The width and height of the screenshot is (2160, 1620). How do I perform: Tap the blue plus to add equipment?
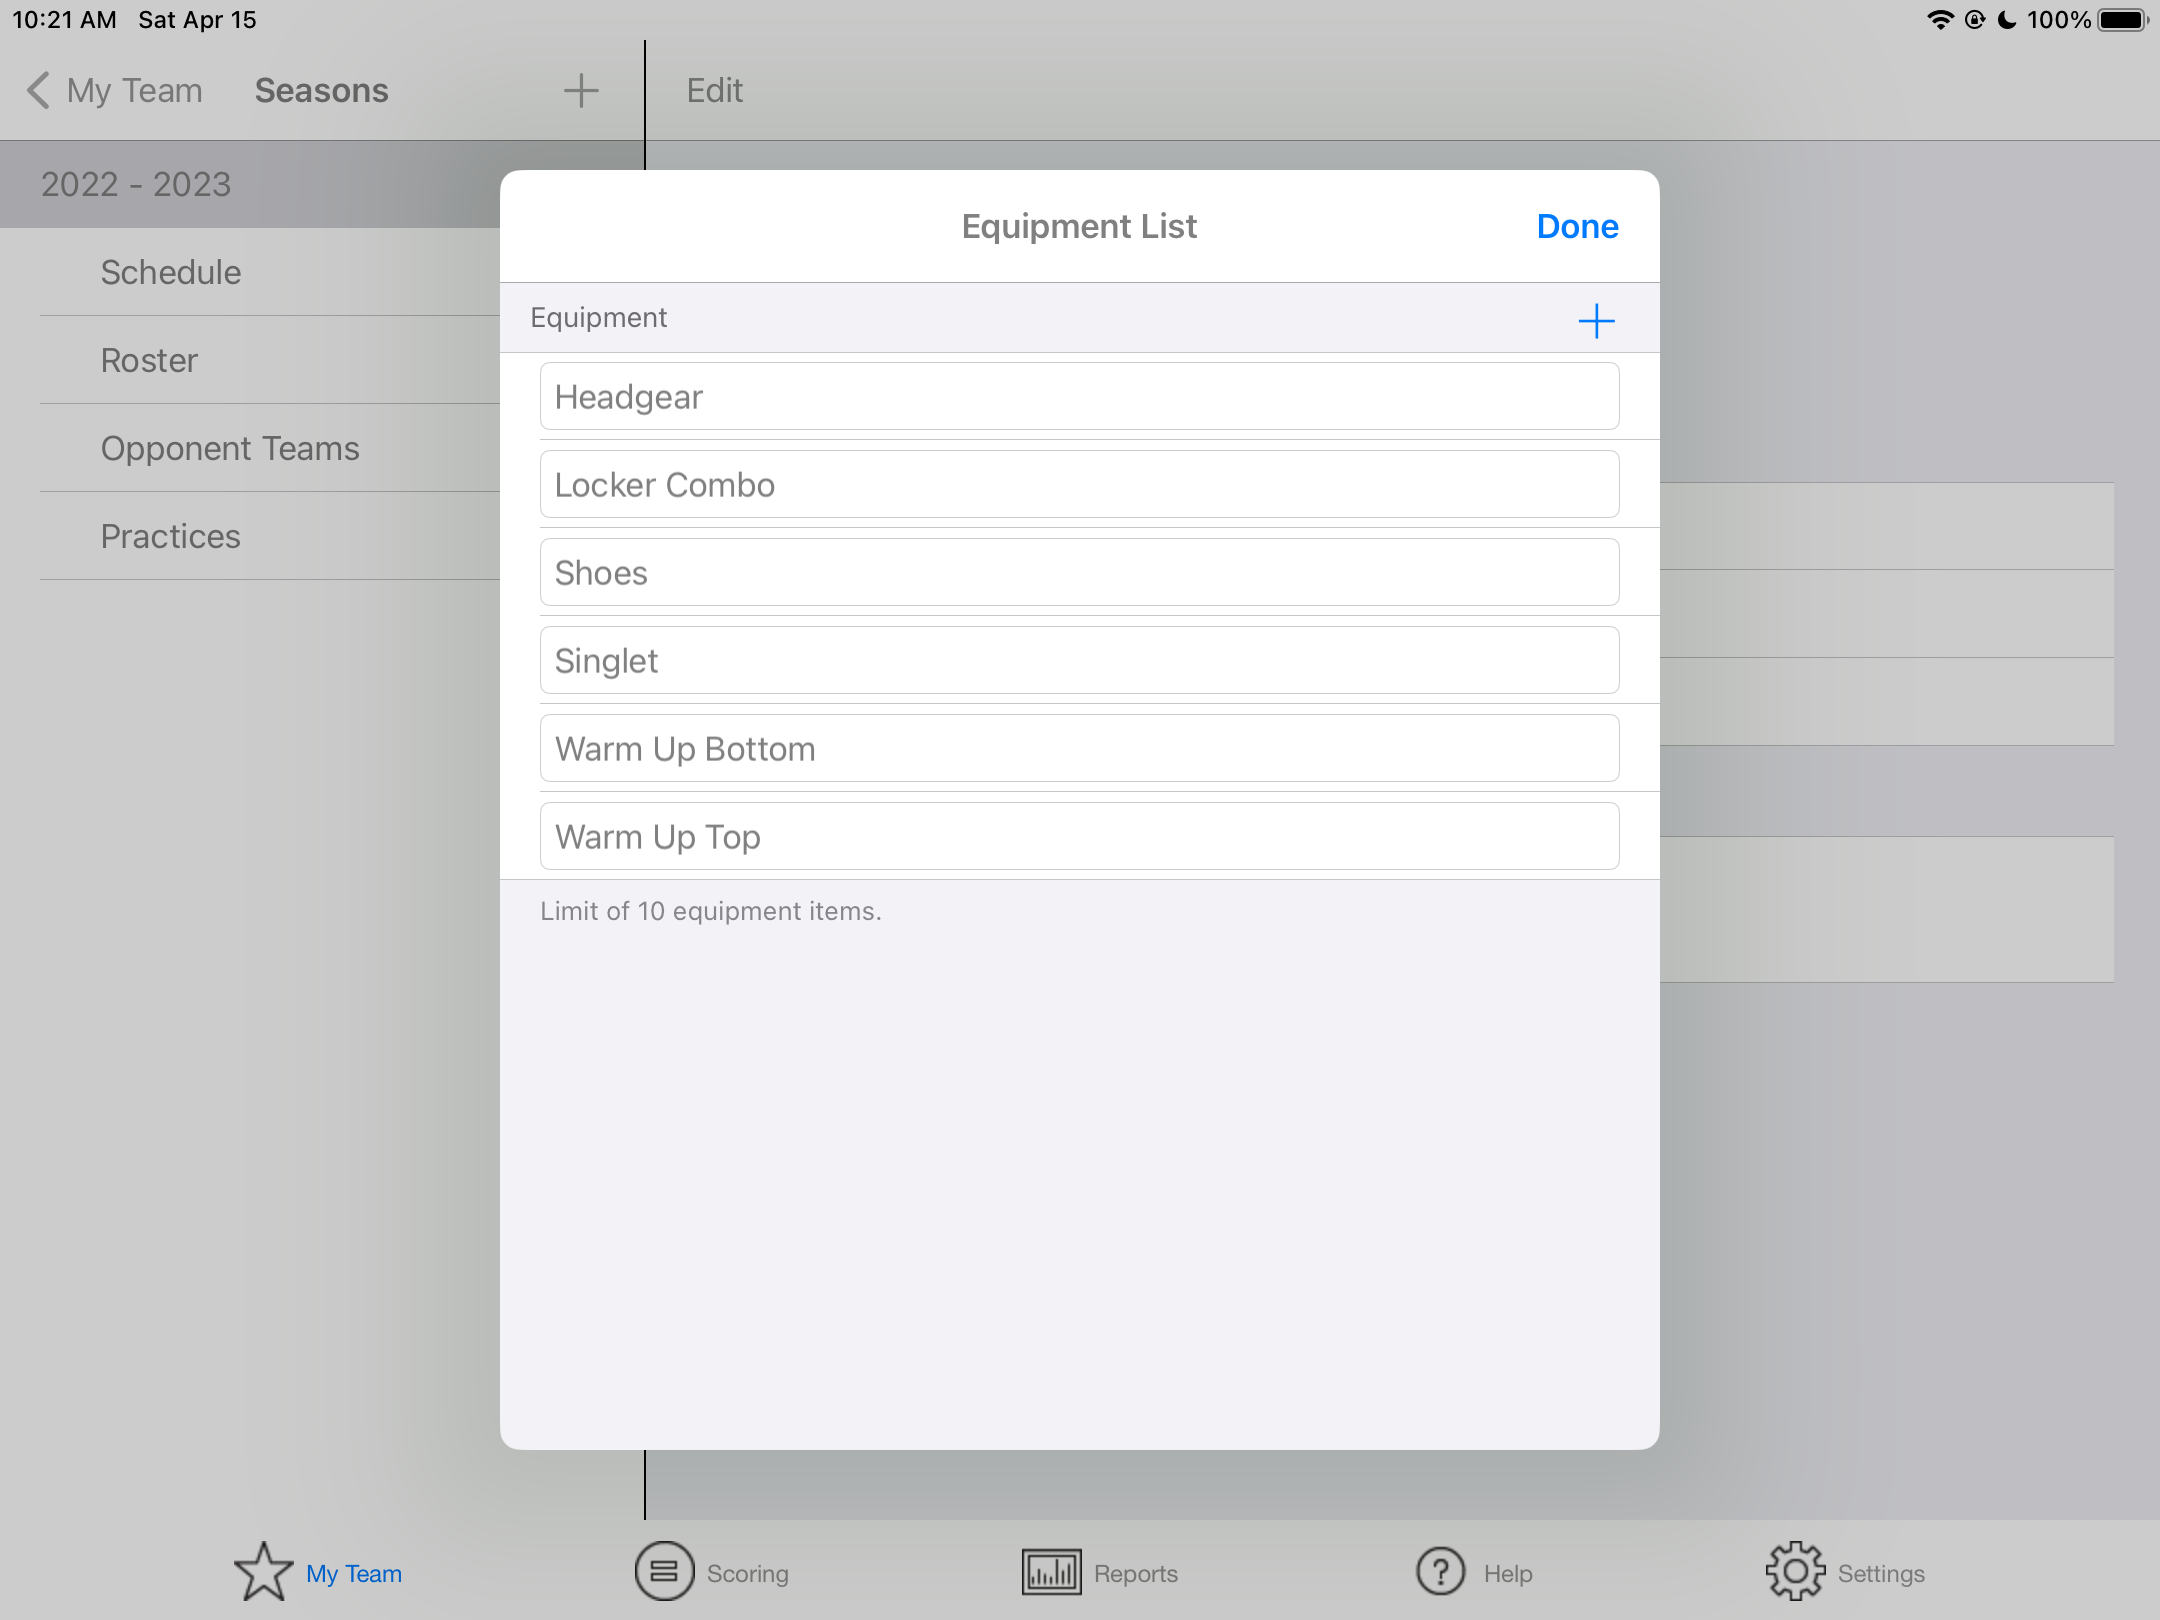click(x=1596, y=320)
